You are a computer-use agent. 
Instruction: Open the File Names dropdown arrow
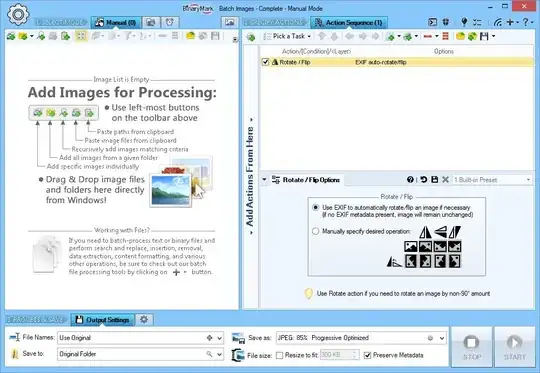pos(219,338)
